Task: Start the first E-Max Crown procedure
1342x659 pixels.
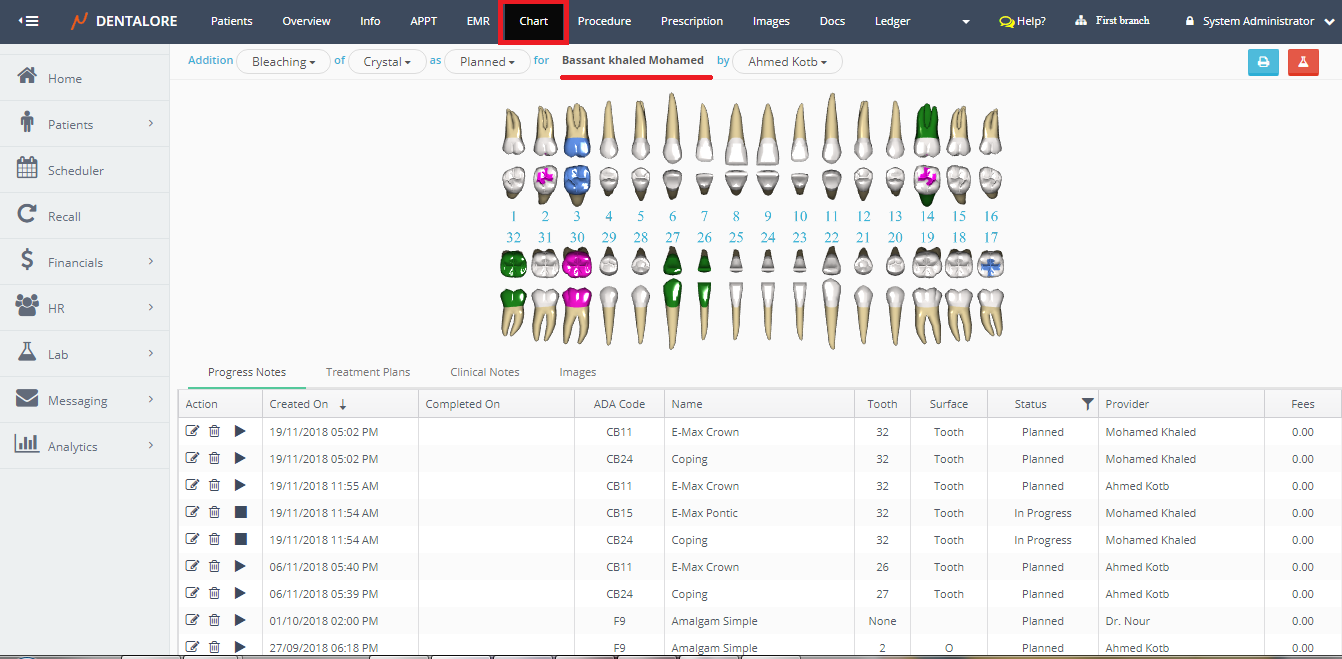Action: [240, 431]
